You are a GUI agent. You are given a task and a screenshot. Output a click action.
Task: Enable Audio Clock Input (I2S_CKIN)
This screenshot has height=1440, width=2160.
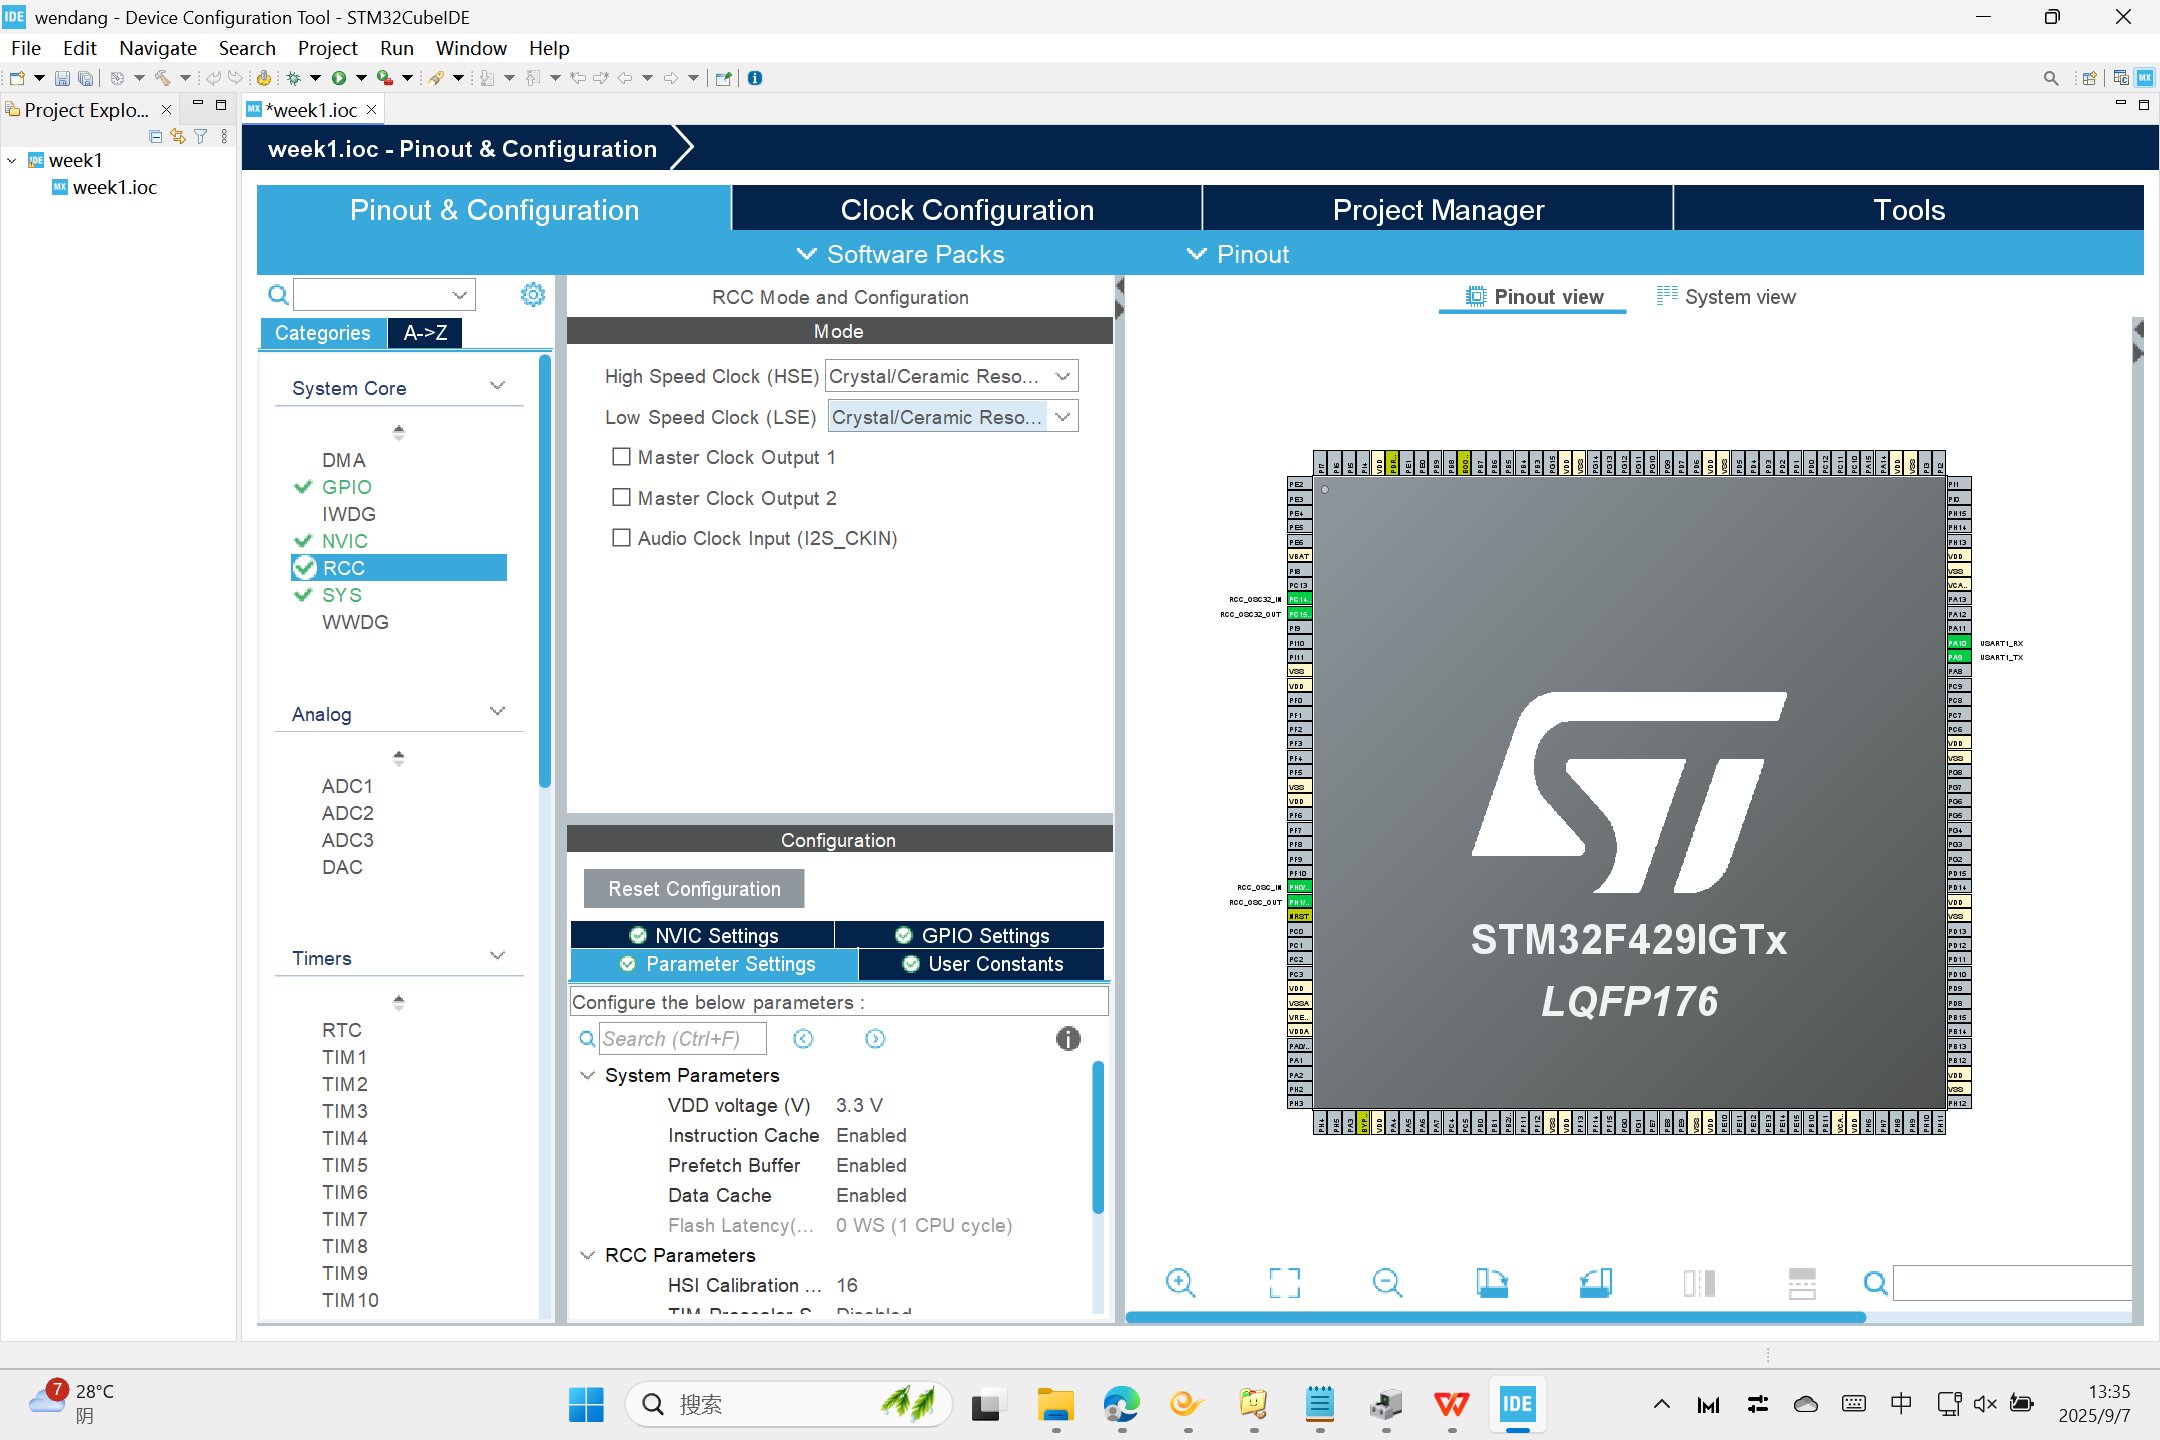621,538
